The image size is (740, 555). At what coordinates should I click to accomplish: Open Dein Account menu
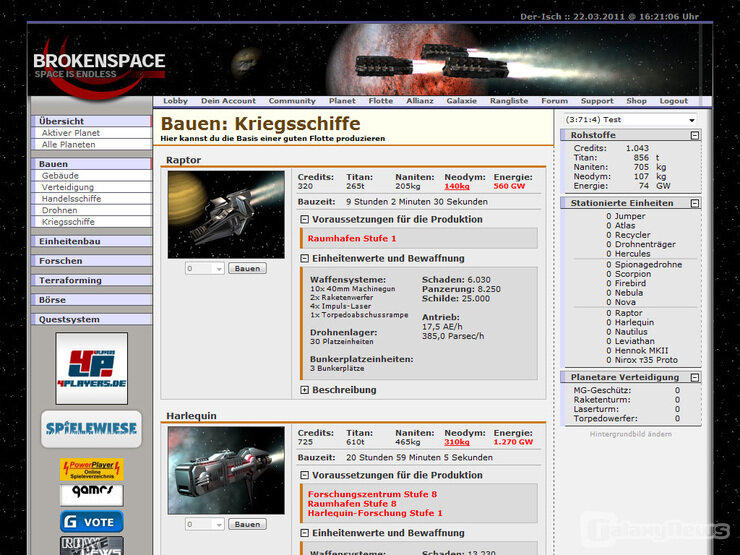point(228,101)
